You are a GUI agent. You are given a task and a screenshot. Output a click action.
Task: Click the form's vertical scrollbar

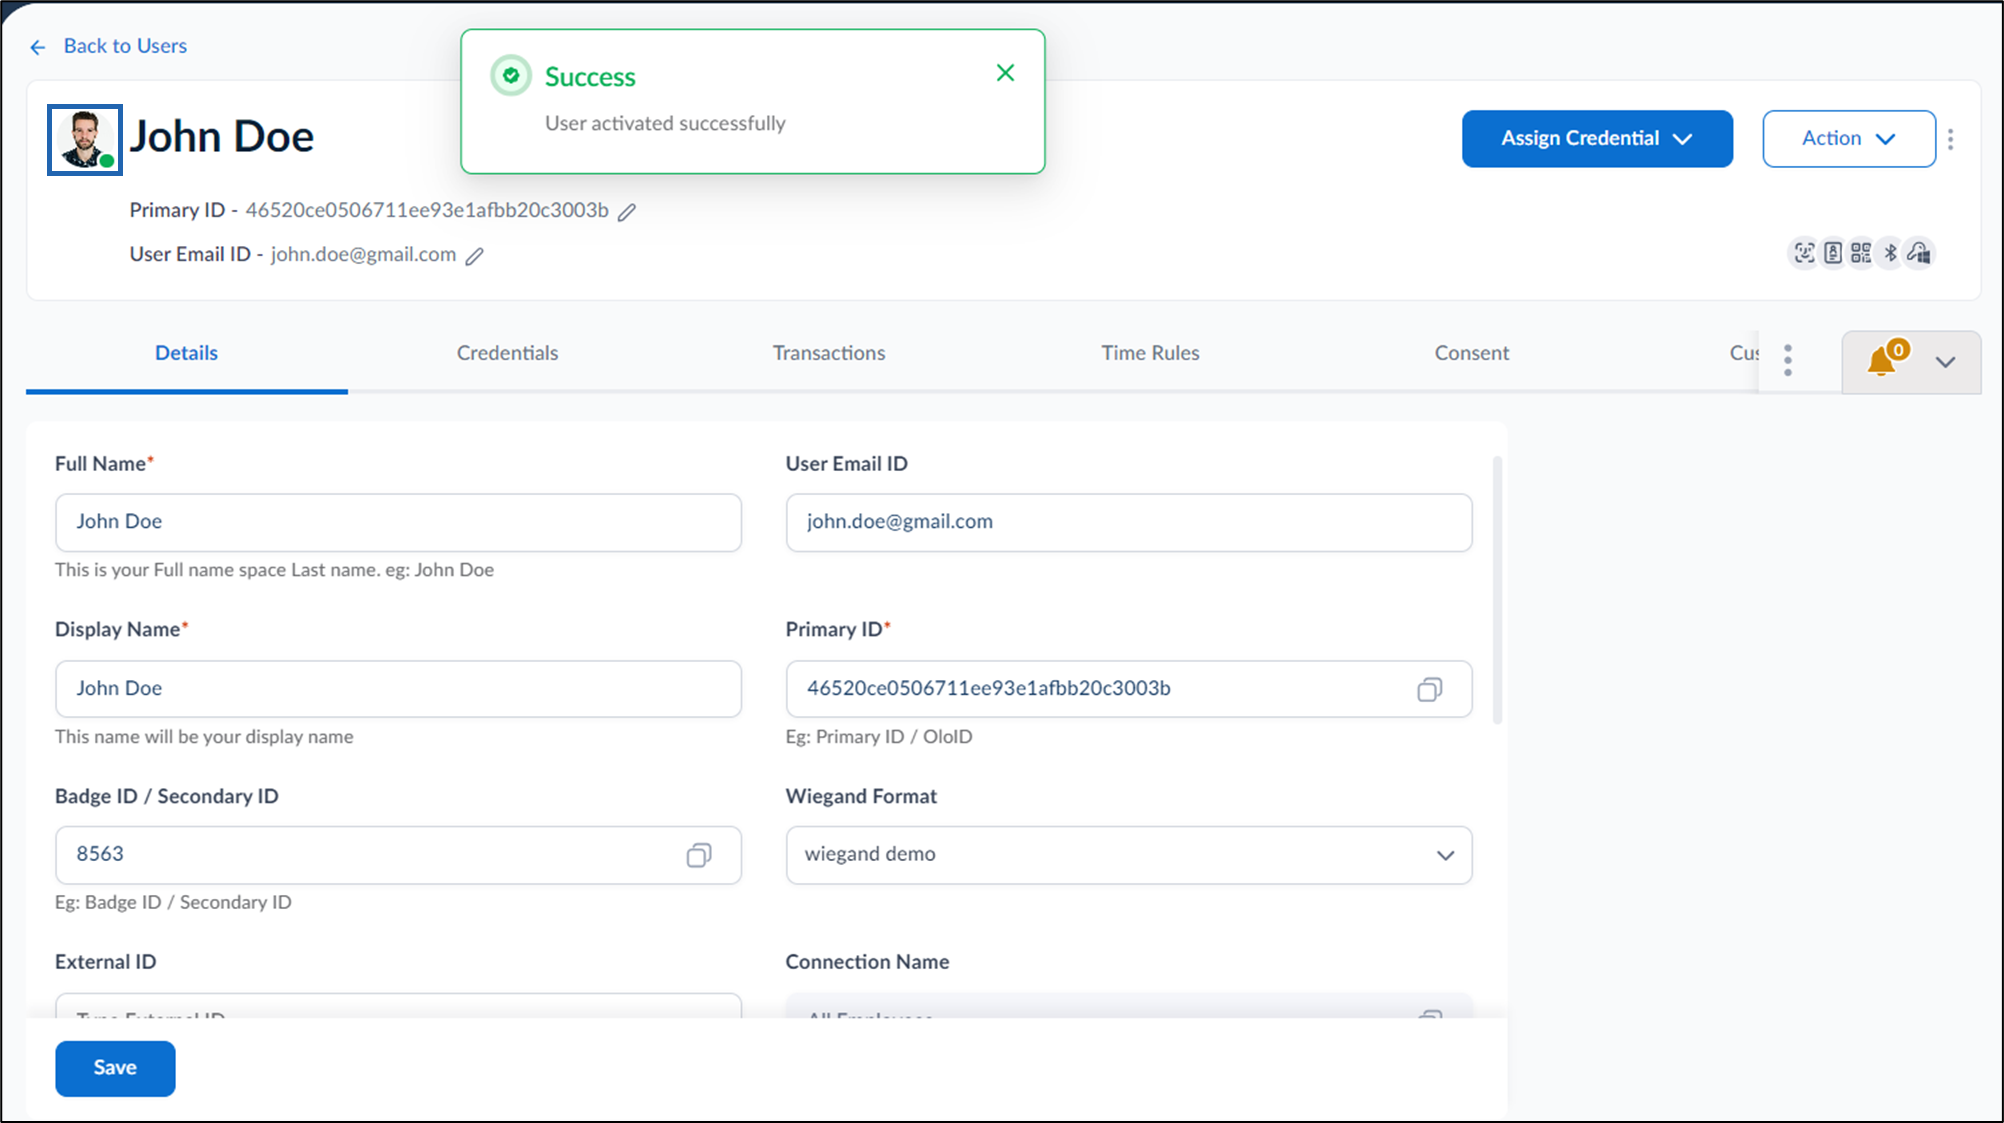click(x=1497, y=590)
